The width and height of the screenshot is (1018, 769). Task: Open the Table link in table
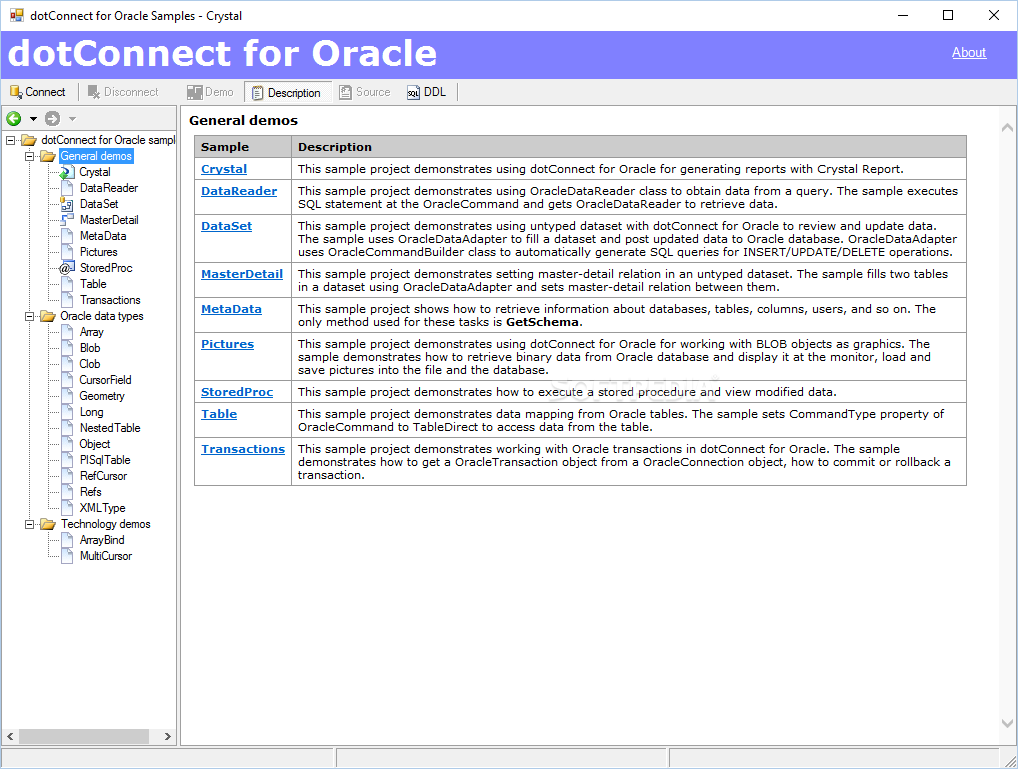click(219, 414)
